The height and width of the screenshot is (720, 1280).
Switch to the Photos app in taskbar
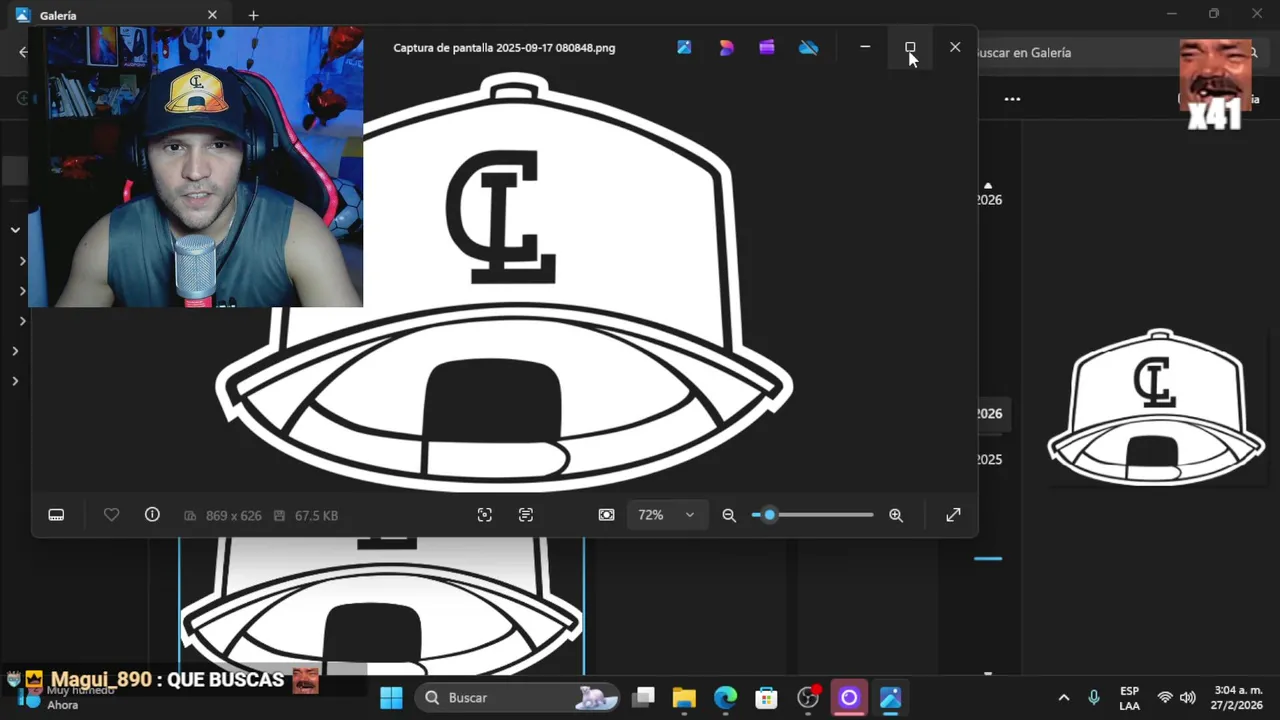(x=890, y=697)
